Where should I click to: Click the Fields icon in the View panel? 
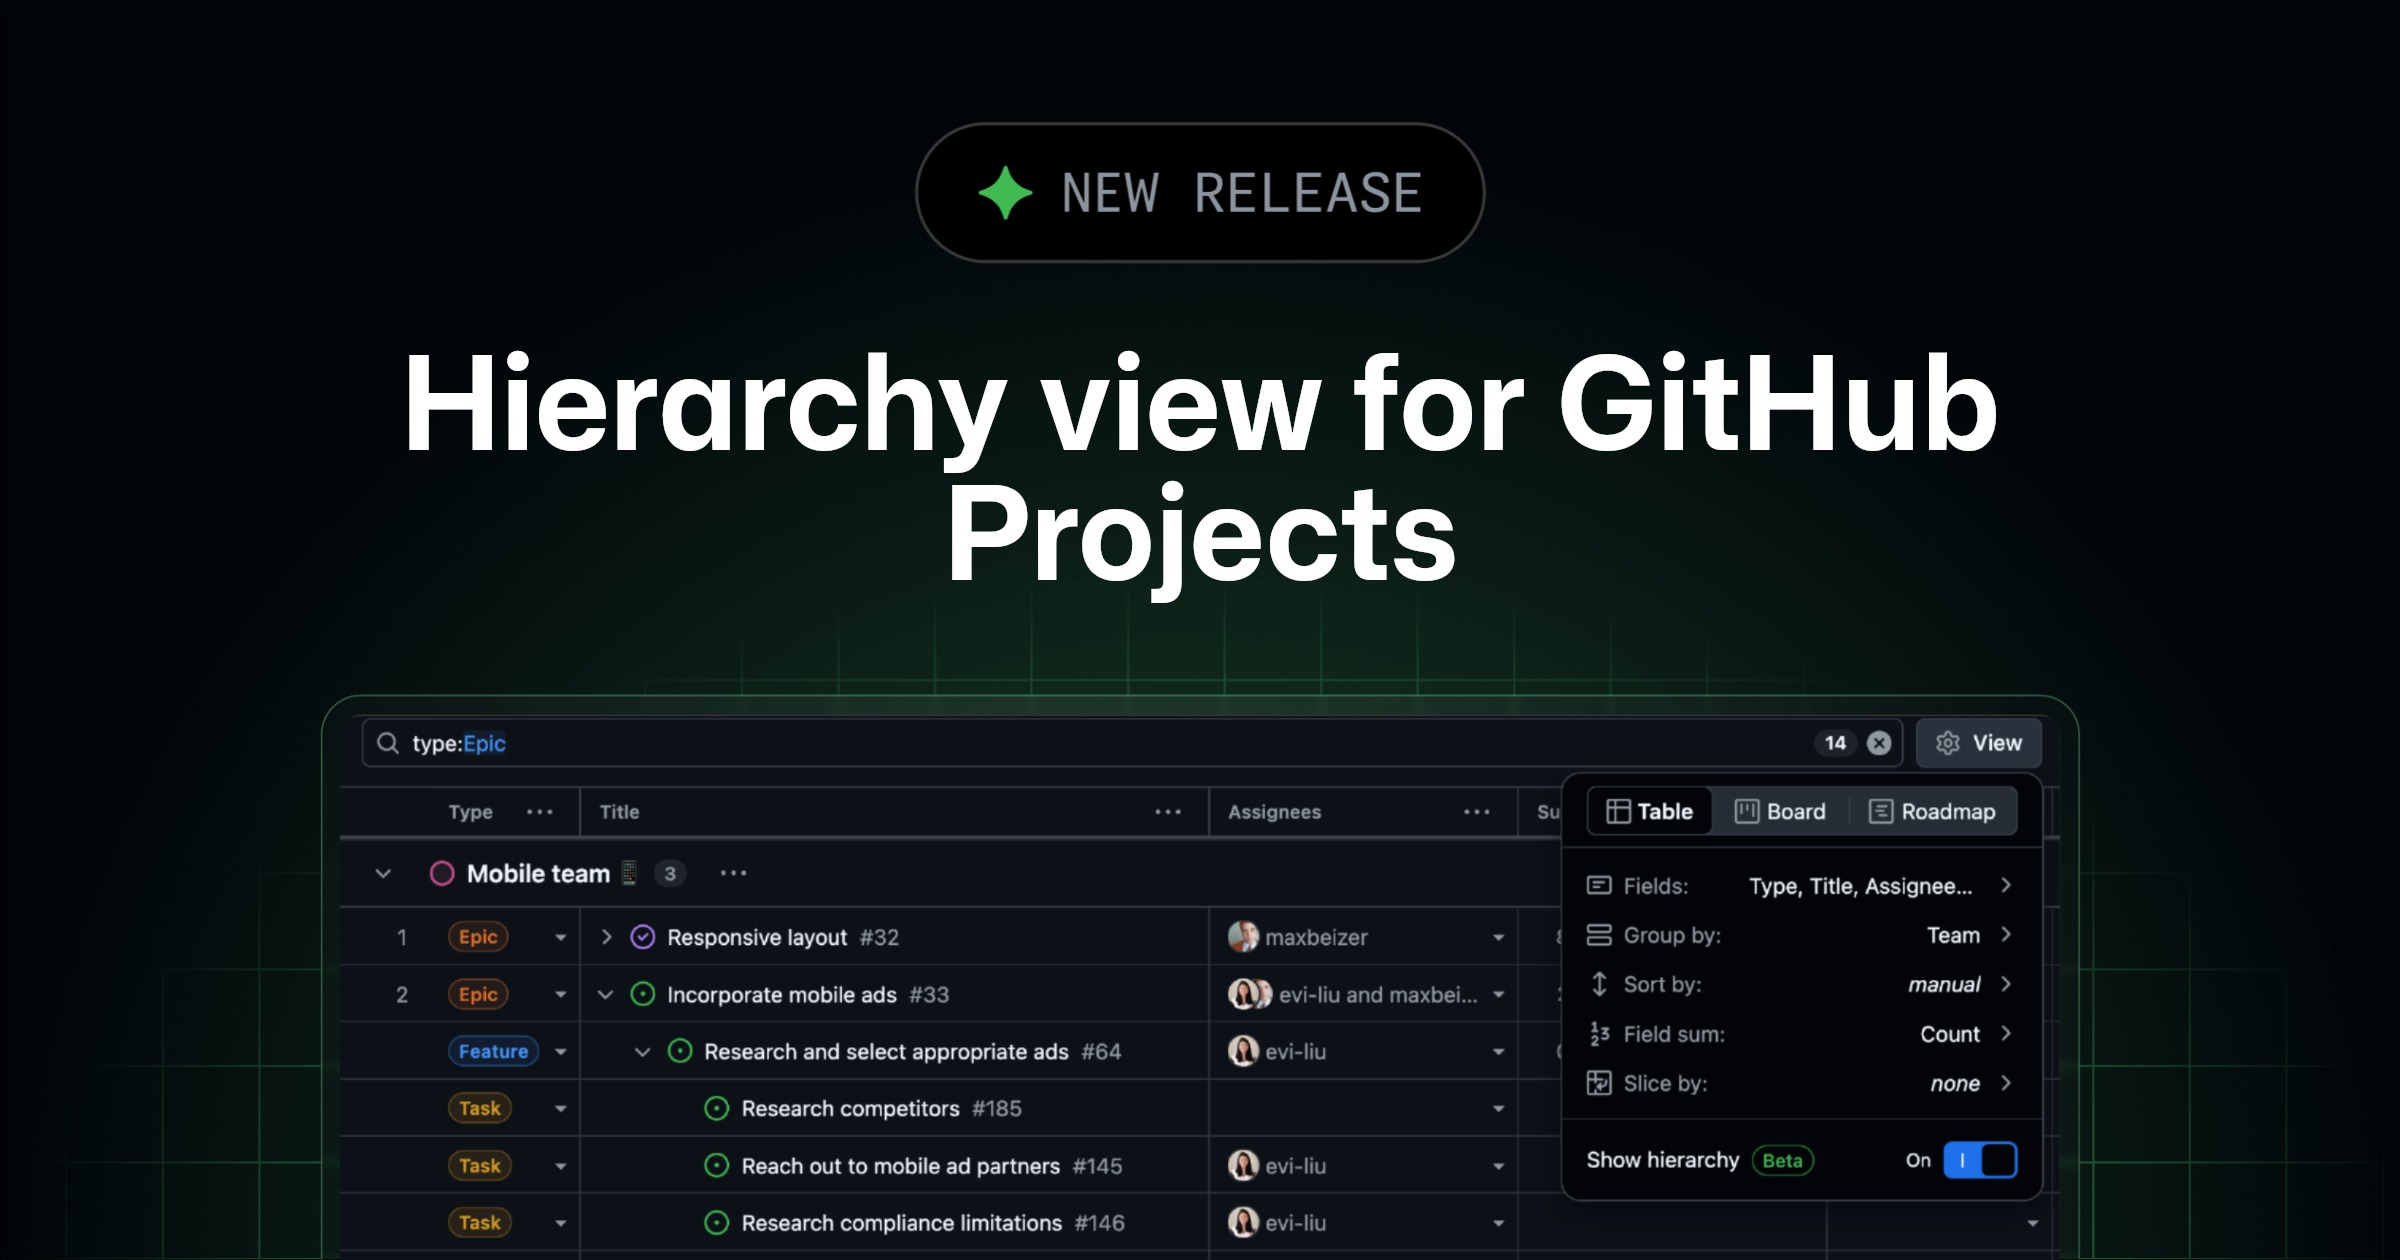pyautogui.click(x=1600, y=886)
